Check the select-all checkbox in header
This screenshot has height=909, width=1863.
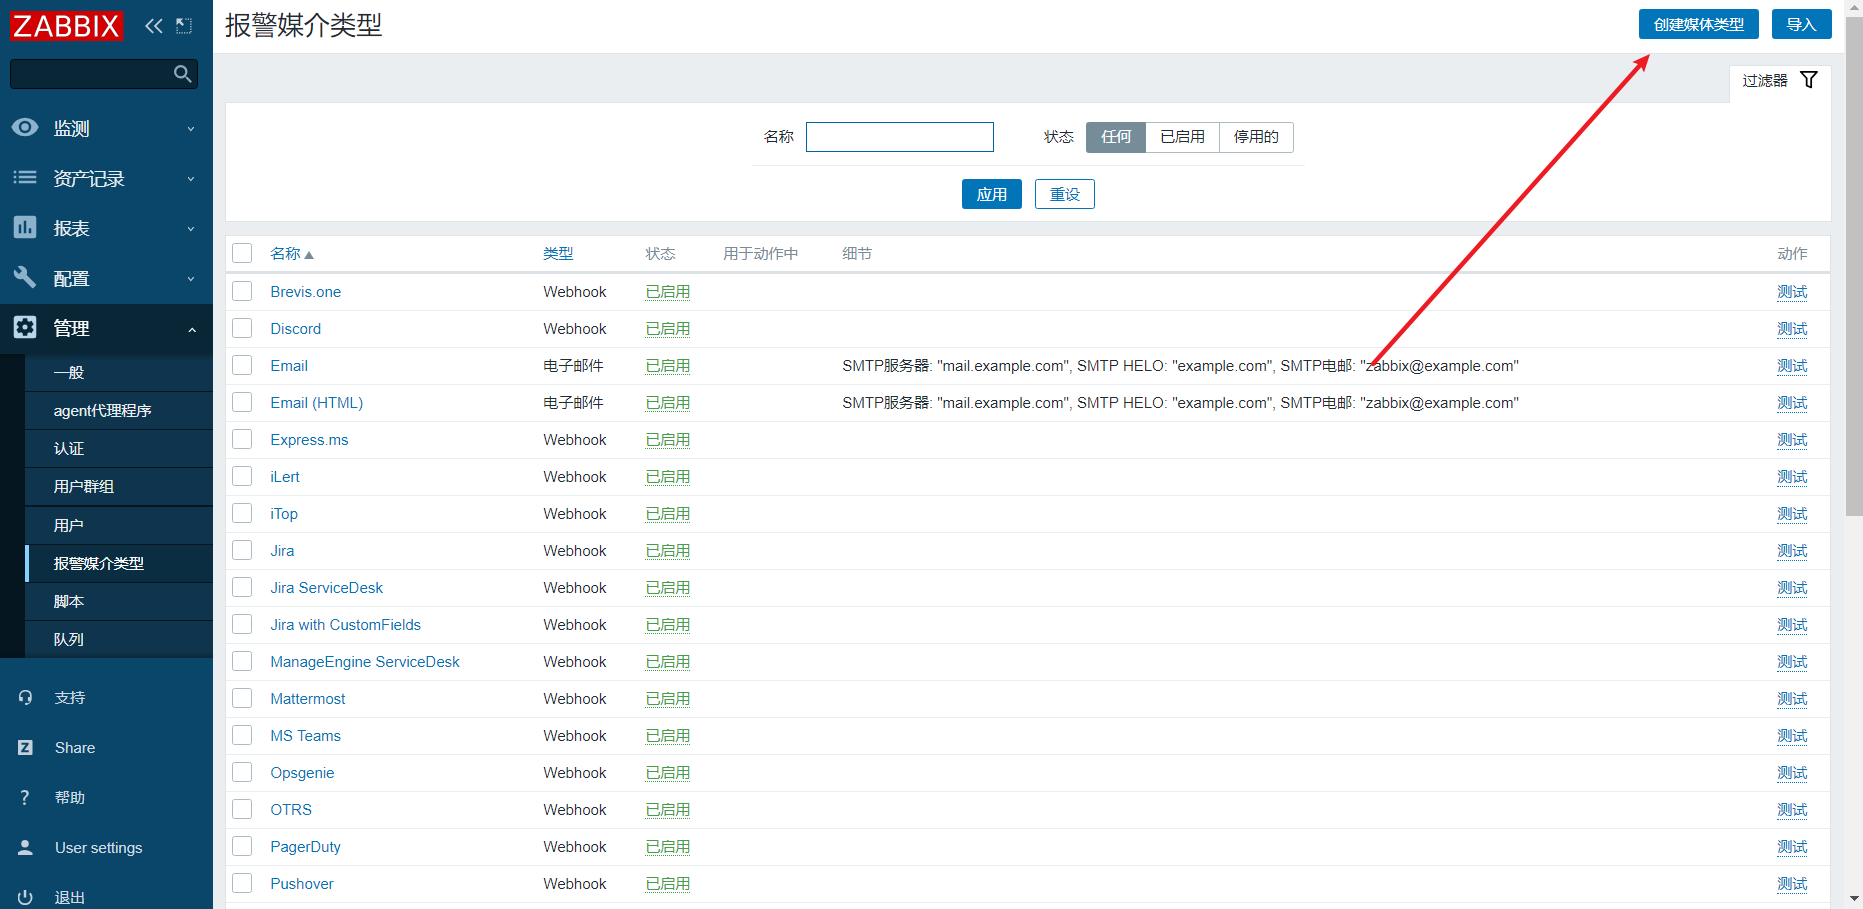point(242,253)
